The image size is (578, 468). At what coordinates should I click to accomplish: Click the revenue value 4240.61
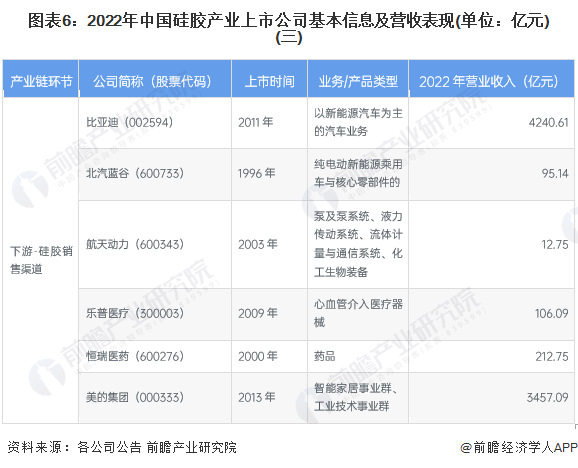(549, 122)
